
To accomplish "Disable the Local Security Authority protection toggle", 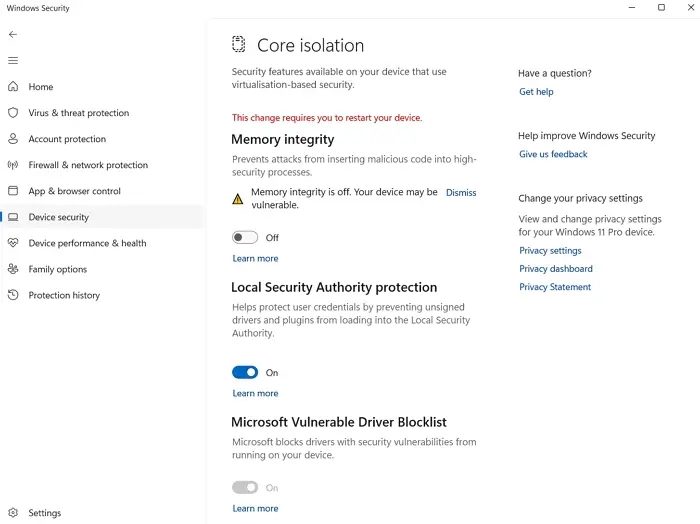I will pyautogui.click(x=245, y=372).
